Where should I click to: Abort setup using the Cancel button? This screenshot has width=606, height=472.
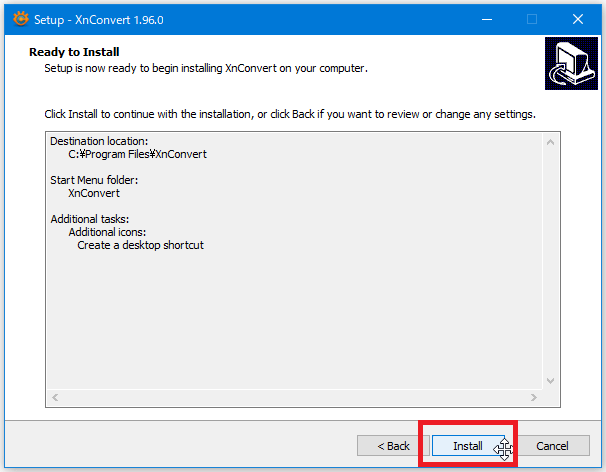point(552,446)
